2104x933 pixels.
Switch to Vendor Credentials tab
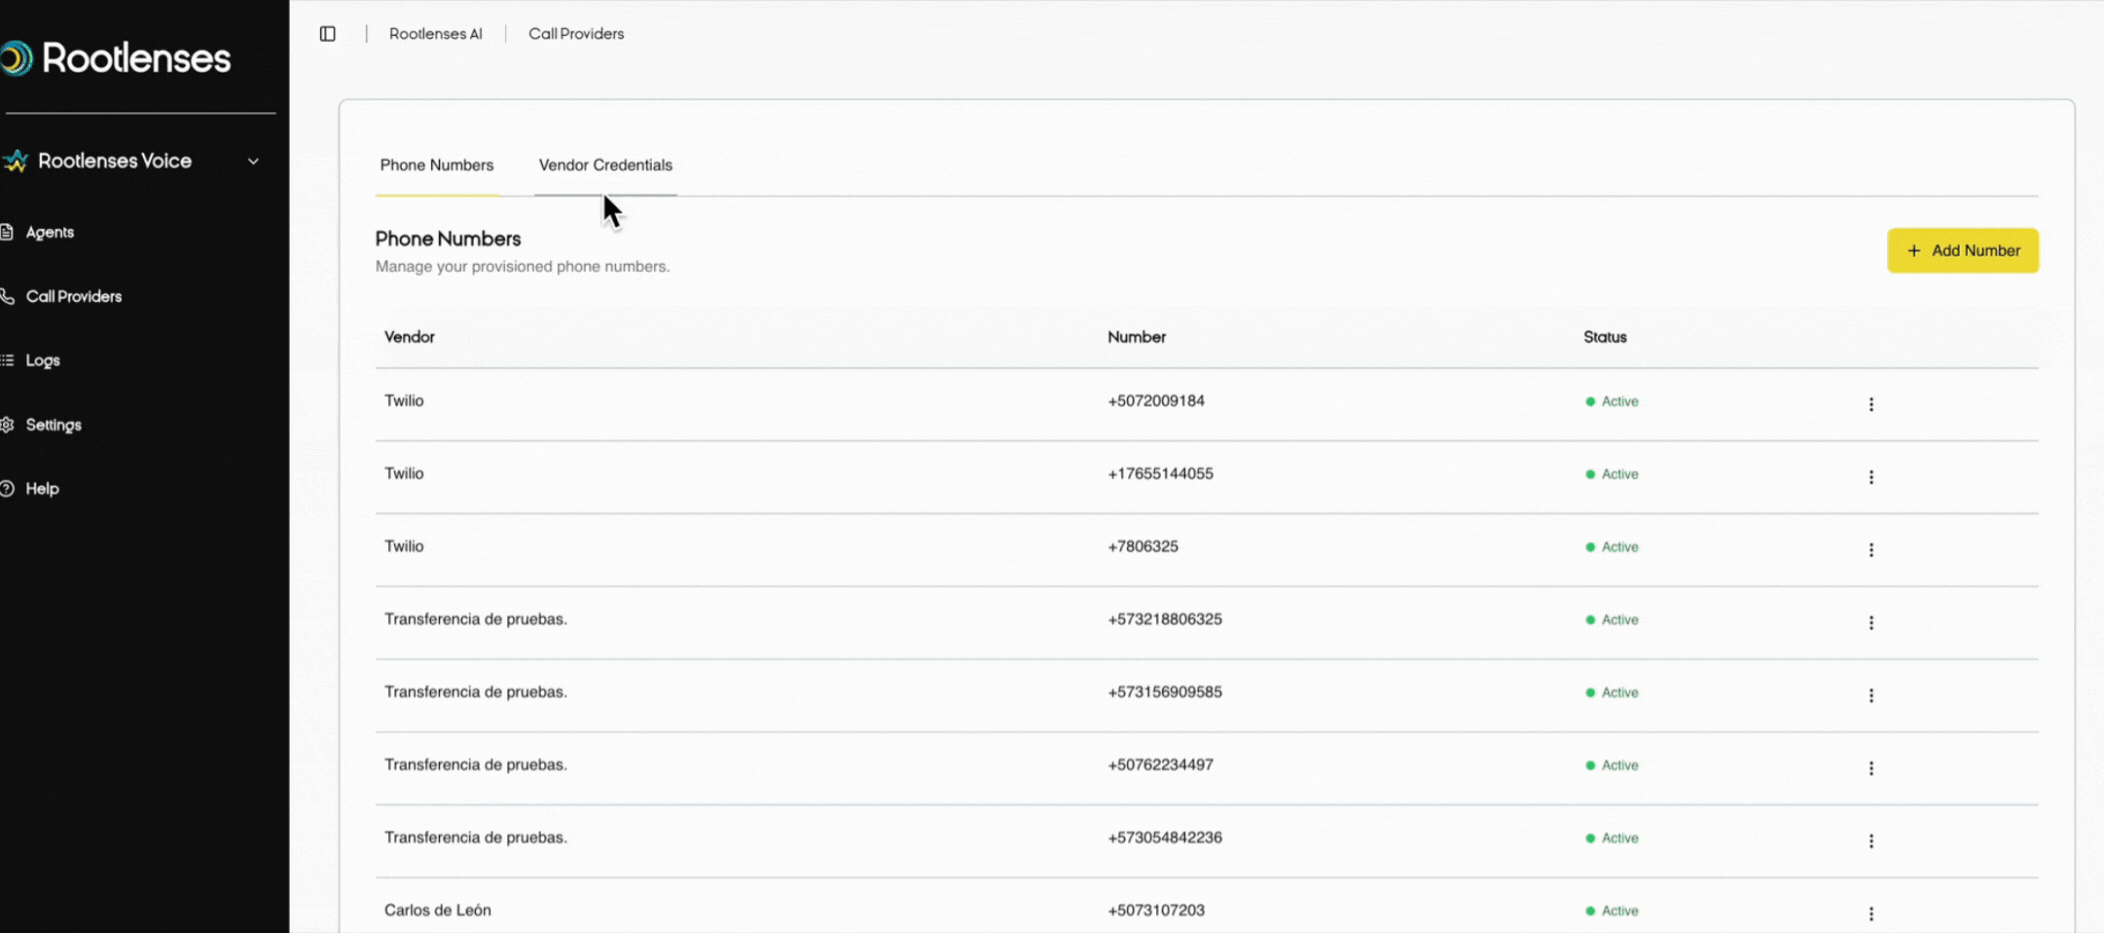click(x=605, y=165)
